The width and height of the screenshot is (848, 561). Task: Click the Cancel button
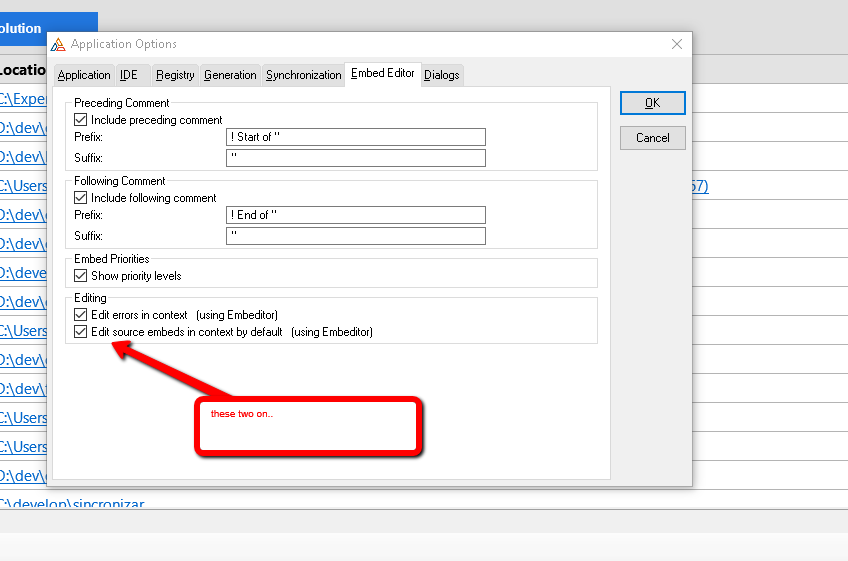tap(652, 138)
